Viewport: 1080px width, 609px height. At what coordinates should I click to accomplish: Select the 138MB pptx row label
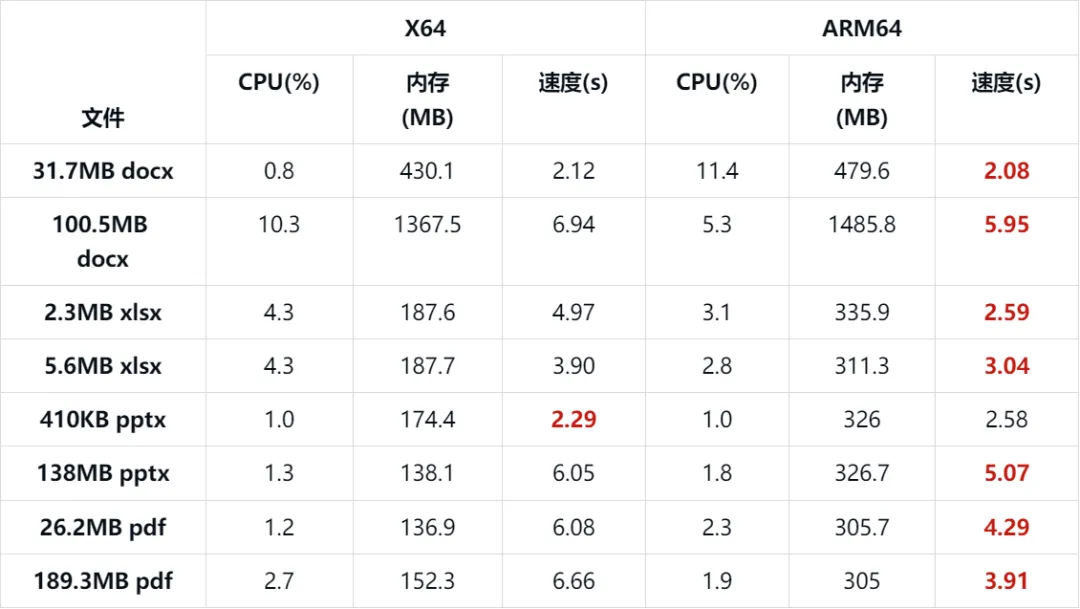click(103, 473)
